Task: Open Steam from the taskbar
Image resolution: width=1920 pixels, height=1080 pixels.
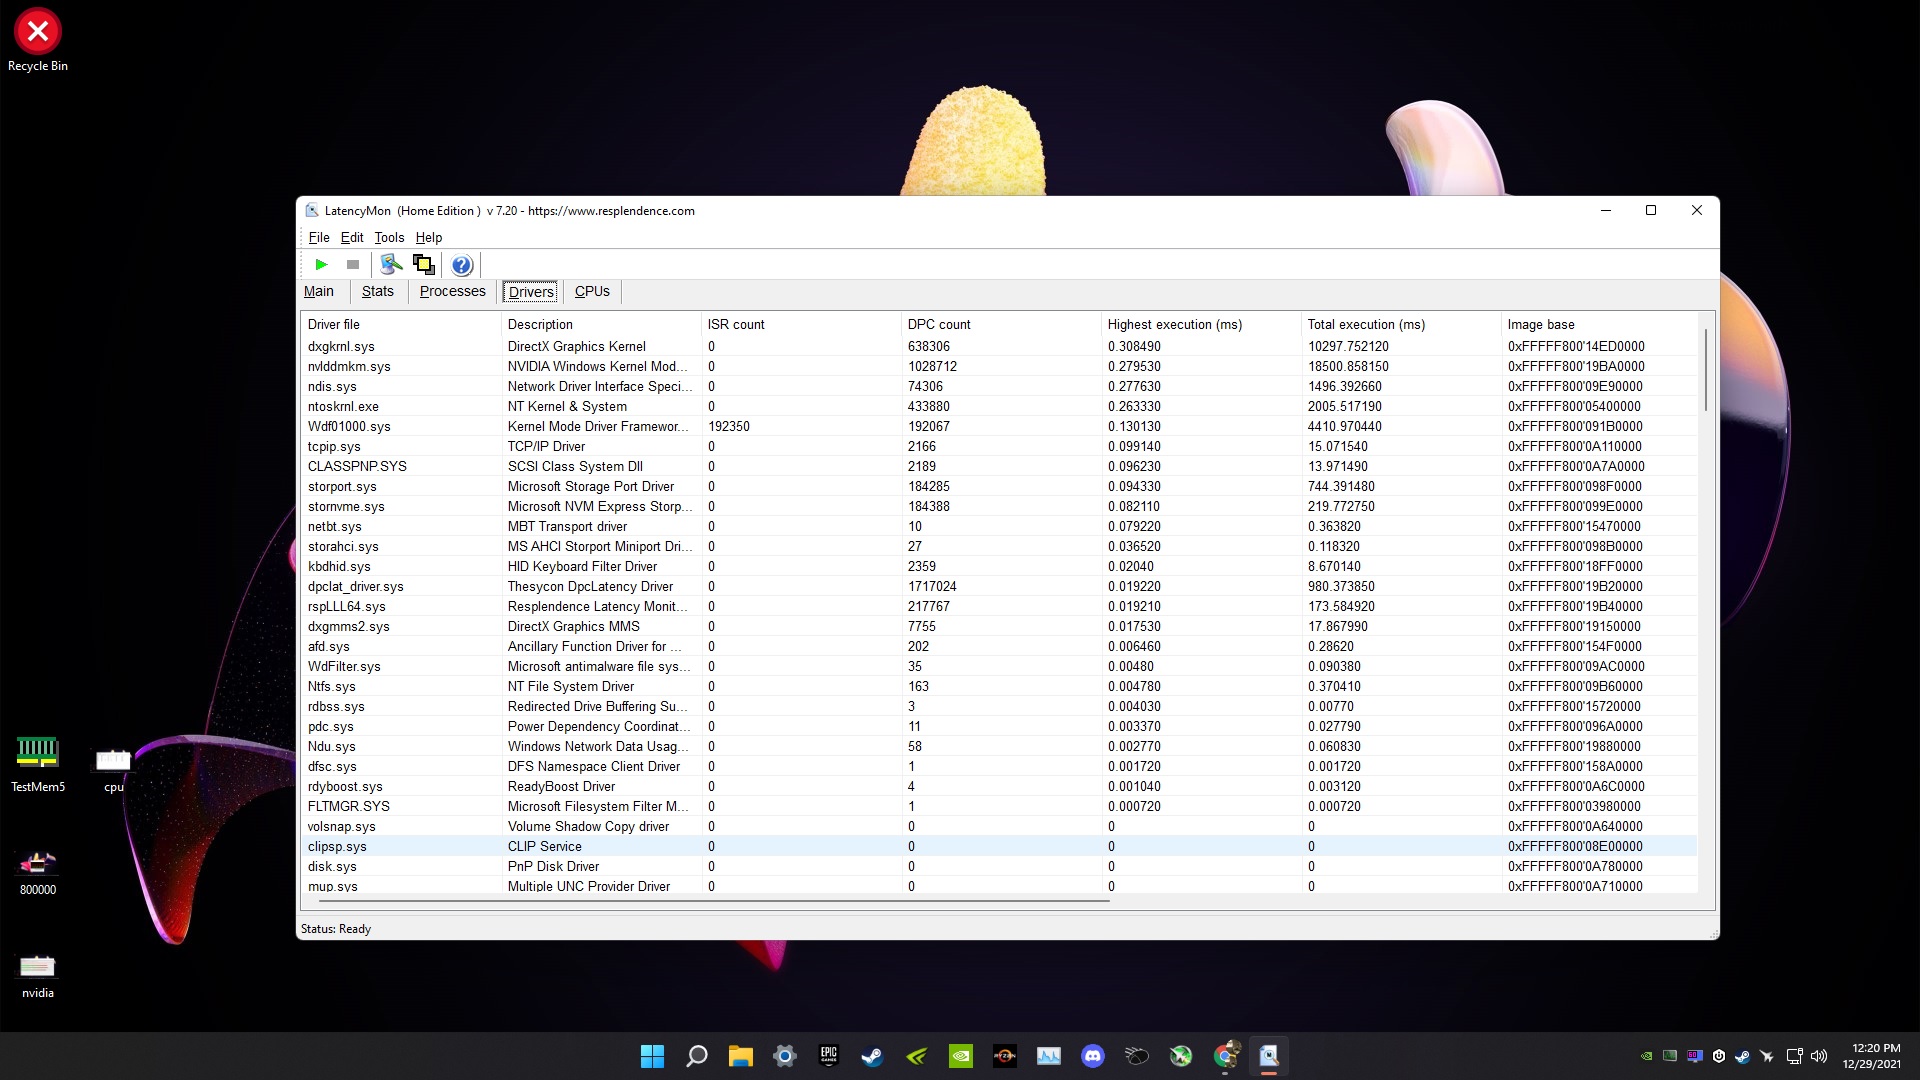Action: [872, 1056]
